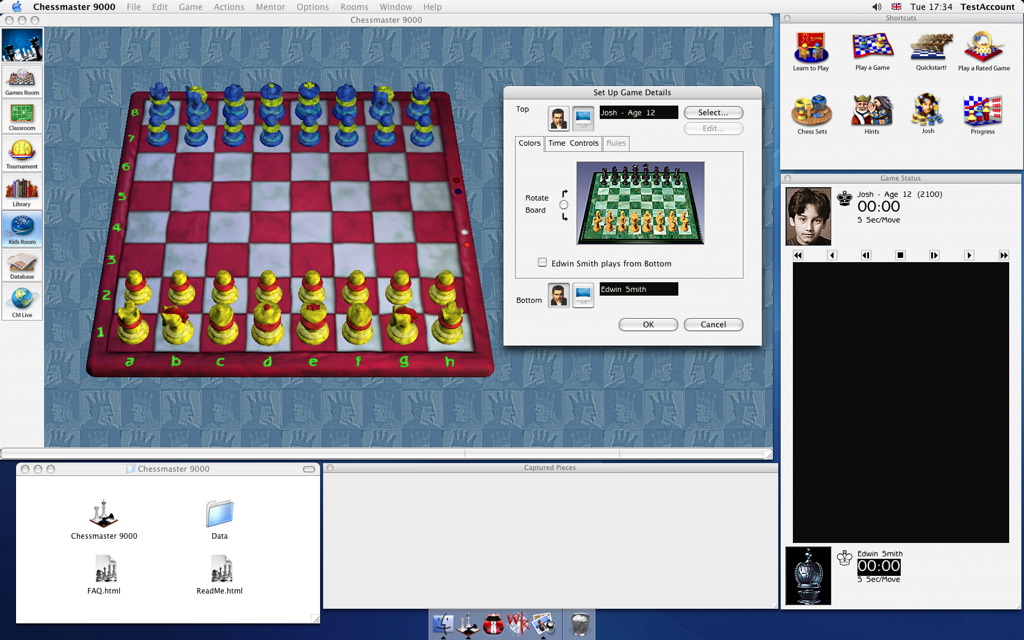This screenshot has height=640, width=1024.
Task: Click the TestAccount user menu
Action: pyautogui.click(x=987, y=7)
